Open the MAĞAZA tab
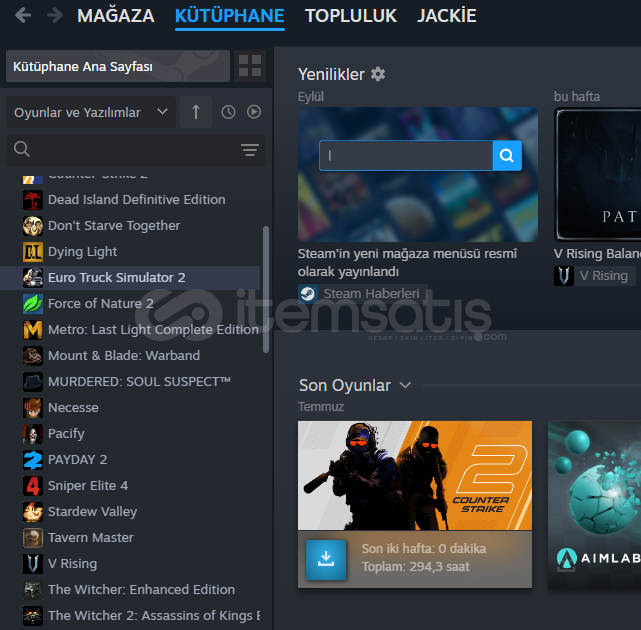641x630 pixels. [116, 16]
